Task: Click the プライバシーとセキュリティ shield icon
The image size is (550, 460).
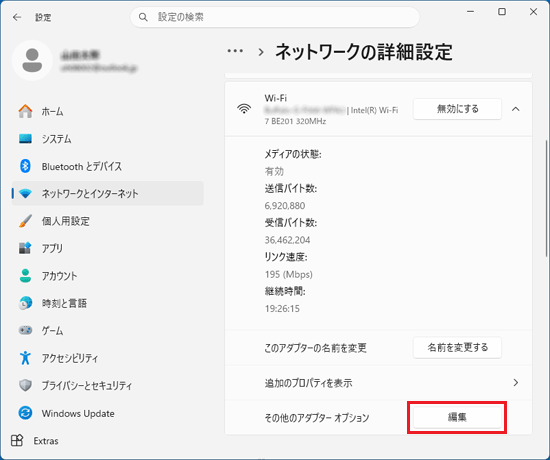Action: click(x=25, y=385)
